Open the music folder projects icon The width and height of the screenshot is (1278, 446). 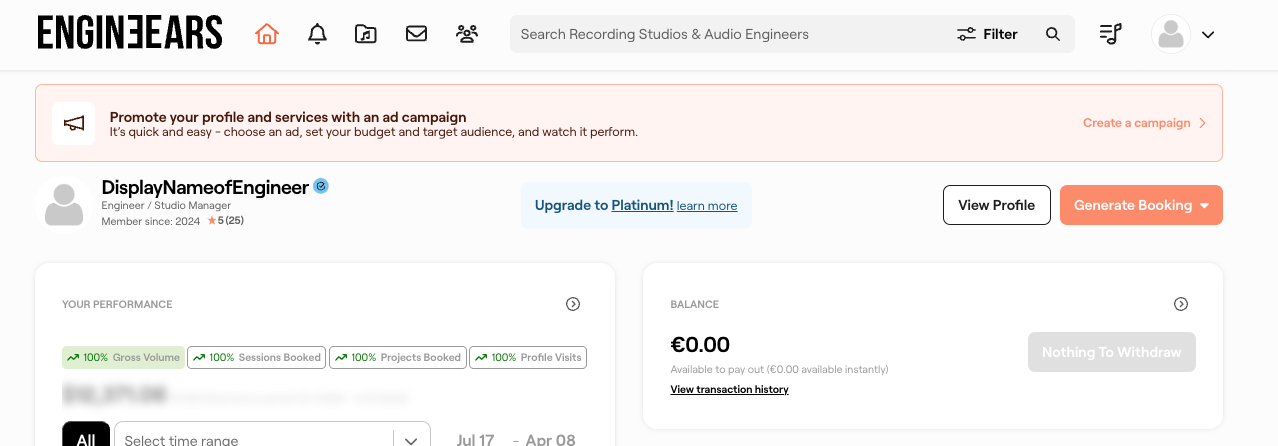(x=366, y=34)
